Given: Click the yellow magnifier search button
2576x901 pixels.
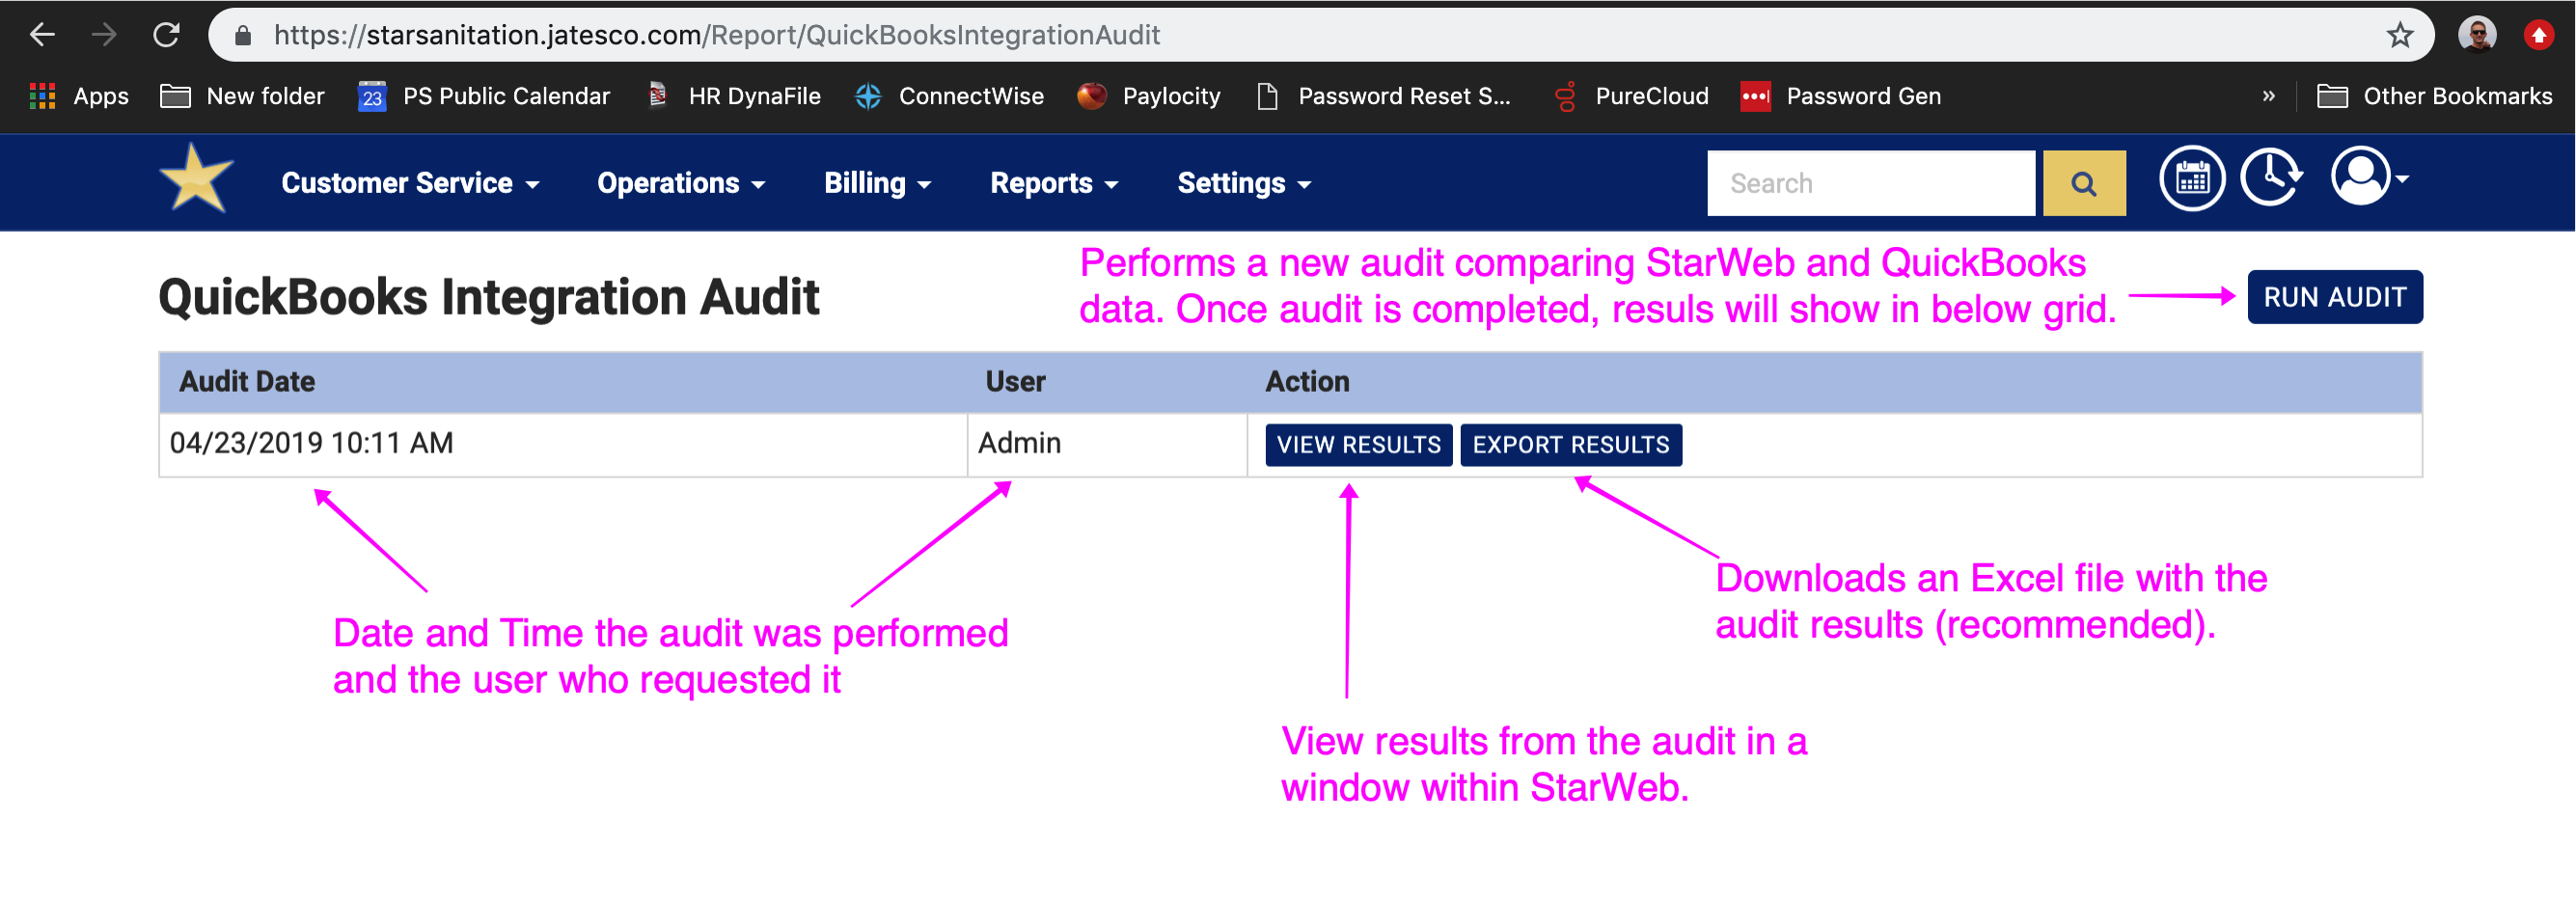Looking at the screenshot, I should coord(2083,183).
